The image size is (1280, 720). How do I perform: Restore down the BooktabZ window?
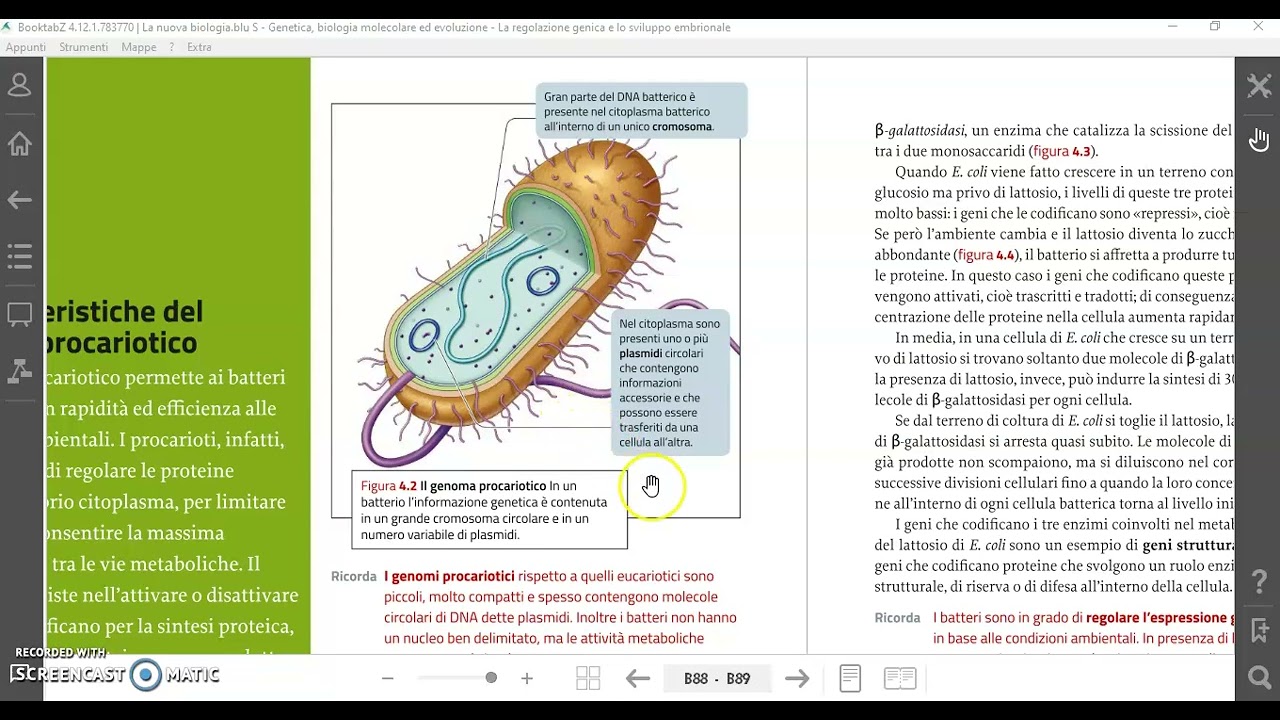[1215, 27]
